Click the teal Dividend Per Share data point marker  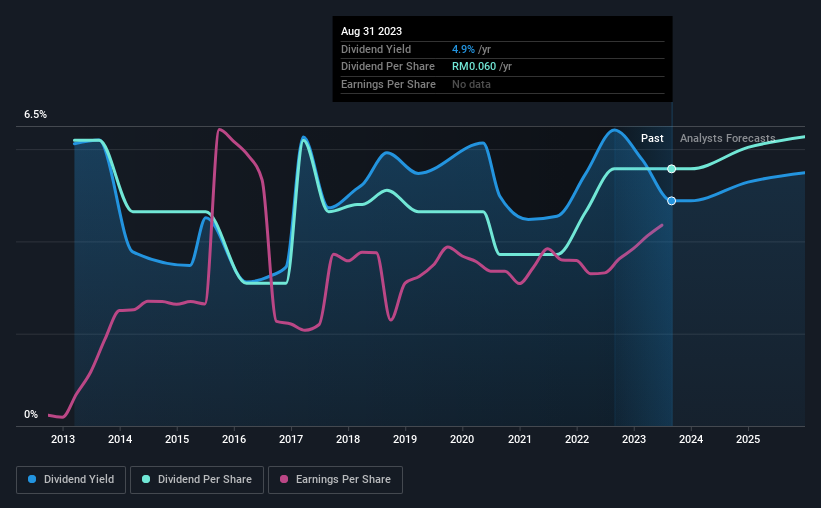[671, 169]
